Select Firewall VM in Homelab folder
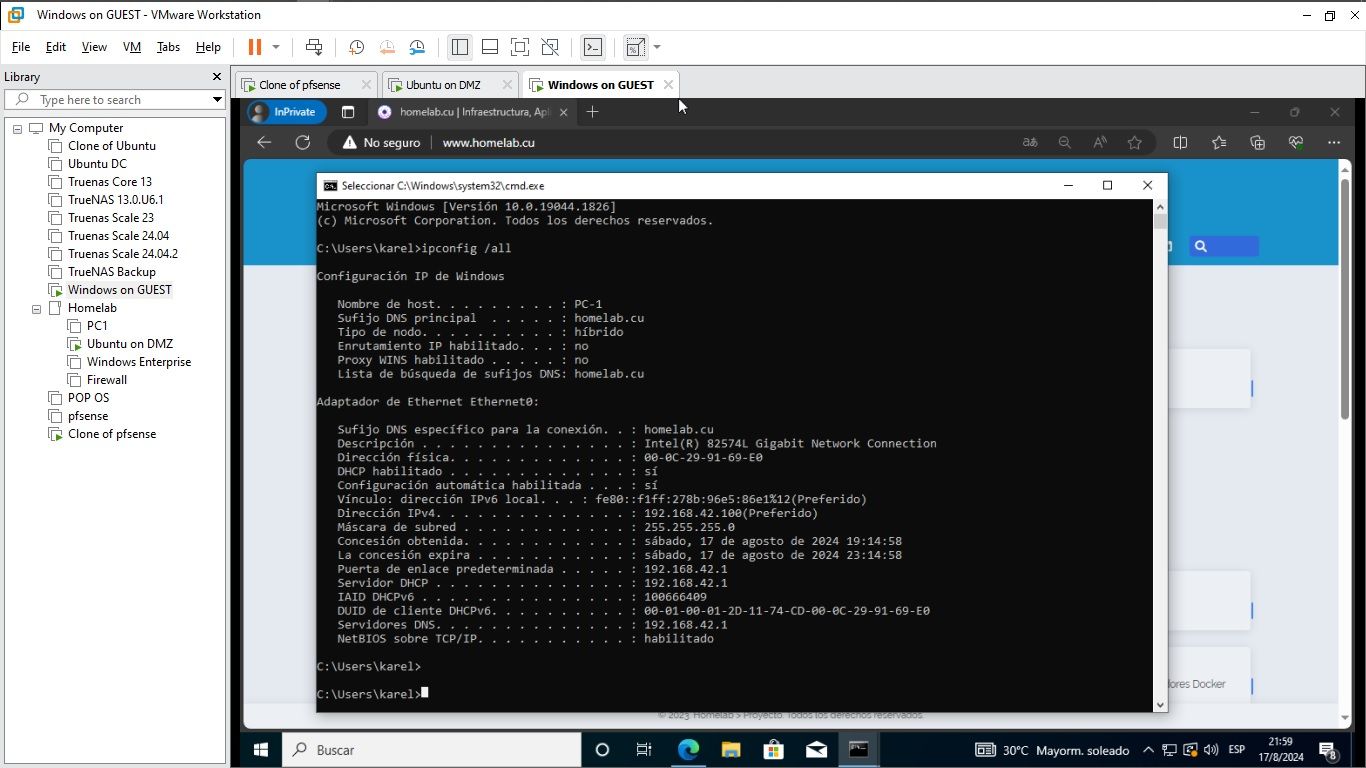The image size is (1366, 768). (106, 380)
